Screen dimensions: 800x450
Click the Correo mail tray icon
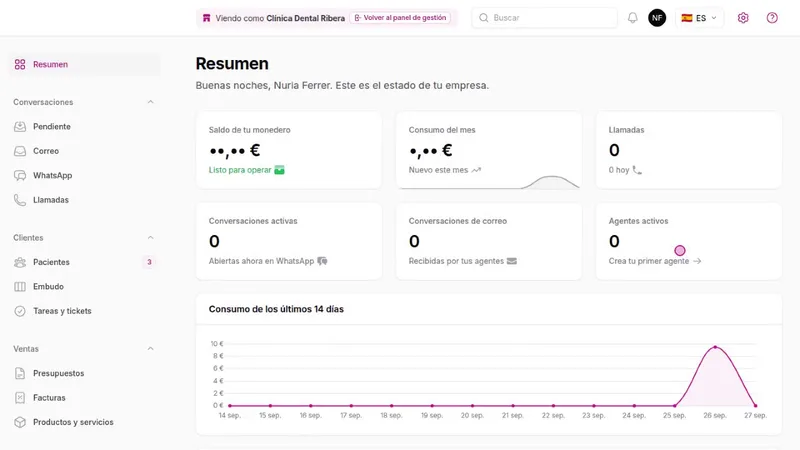pyautogui.click(x=20, y=151)
